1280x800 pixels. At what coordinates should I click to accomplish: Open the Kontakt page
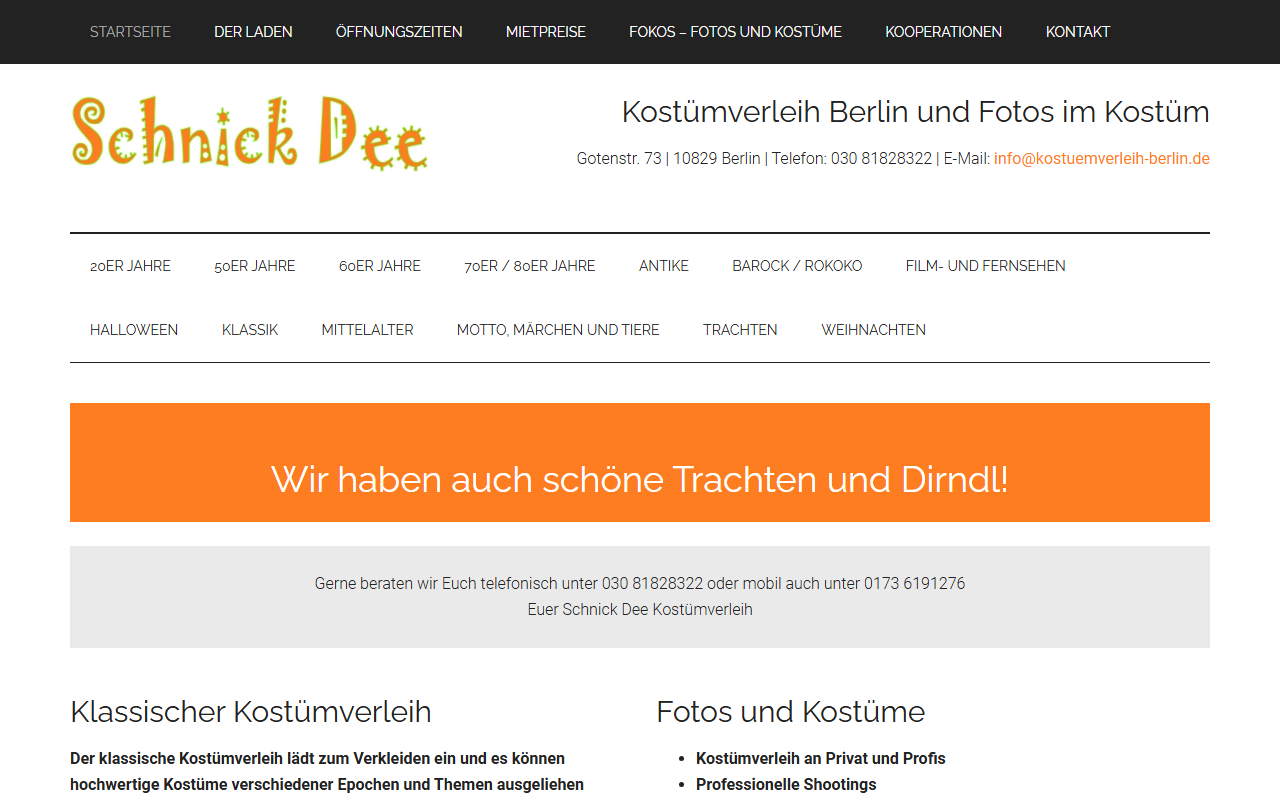click(1078, 32)
